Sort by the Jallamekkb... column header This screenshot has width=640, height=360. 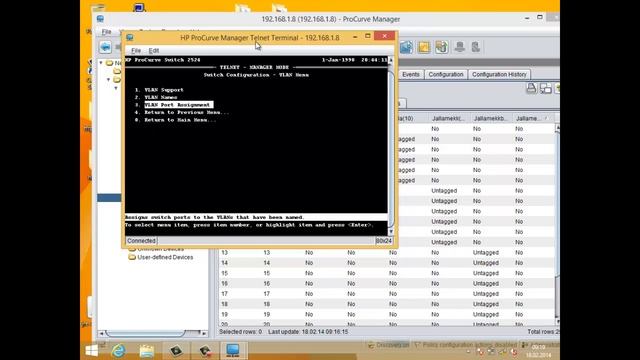point(490,118)
